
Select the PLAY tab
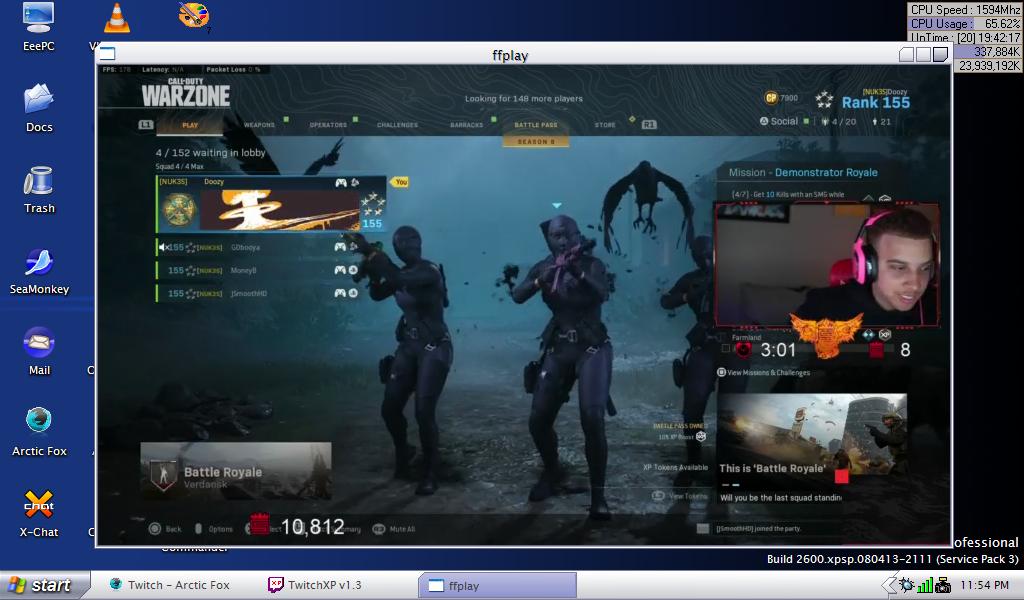pyautogui.click(x=190, y=125)
